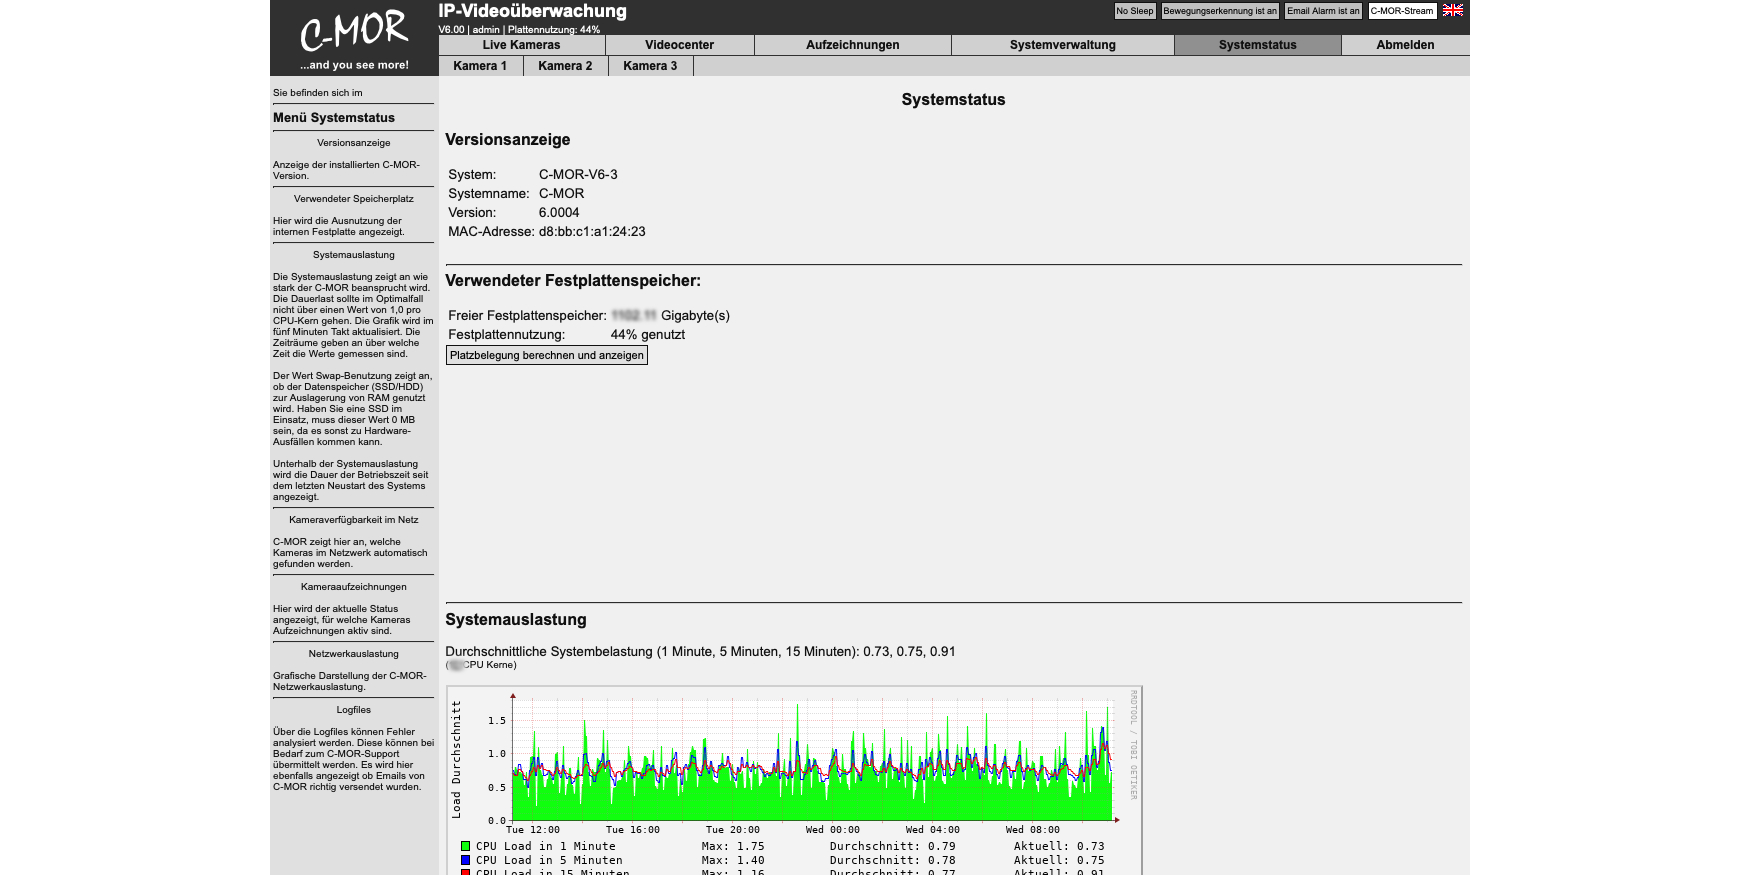Viewport: 1738px width, 875px height.
Task: Click the green CPU Load 1 Minute swatch
Action: coord(465,846)
